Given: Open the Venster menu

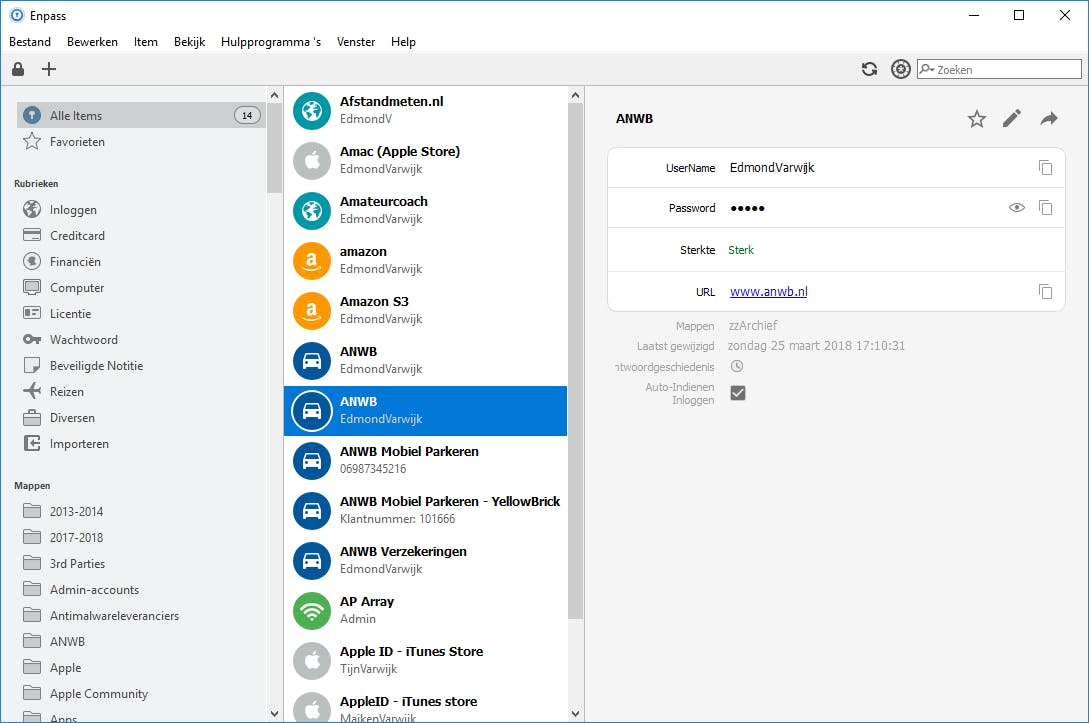Looking at the screenshot, I should tap(356, 42).
